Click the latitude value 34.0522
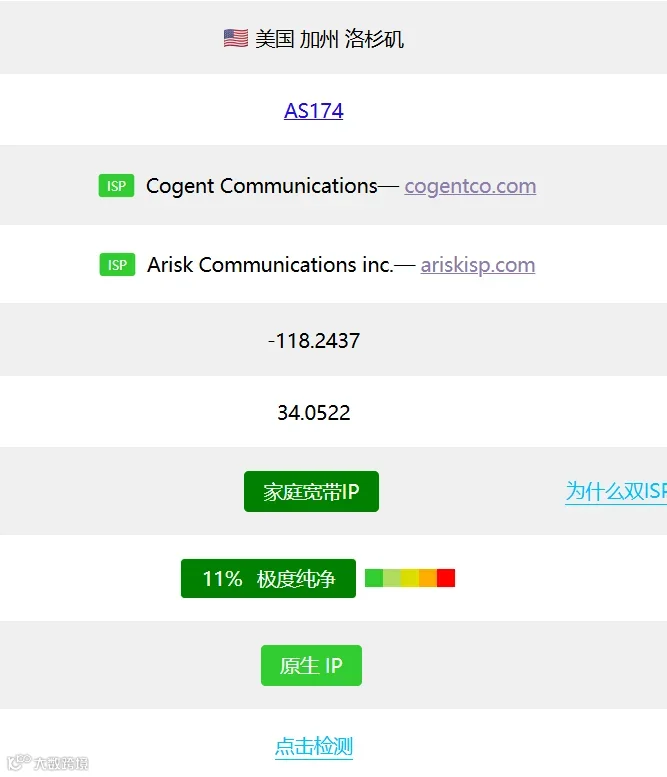 tap(314, 413)
